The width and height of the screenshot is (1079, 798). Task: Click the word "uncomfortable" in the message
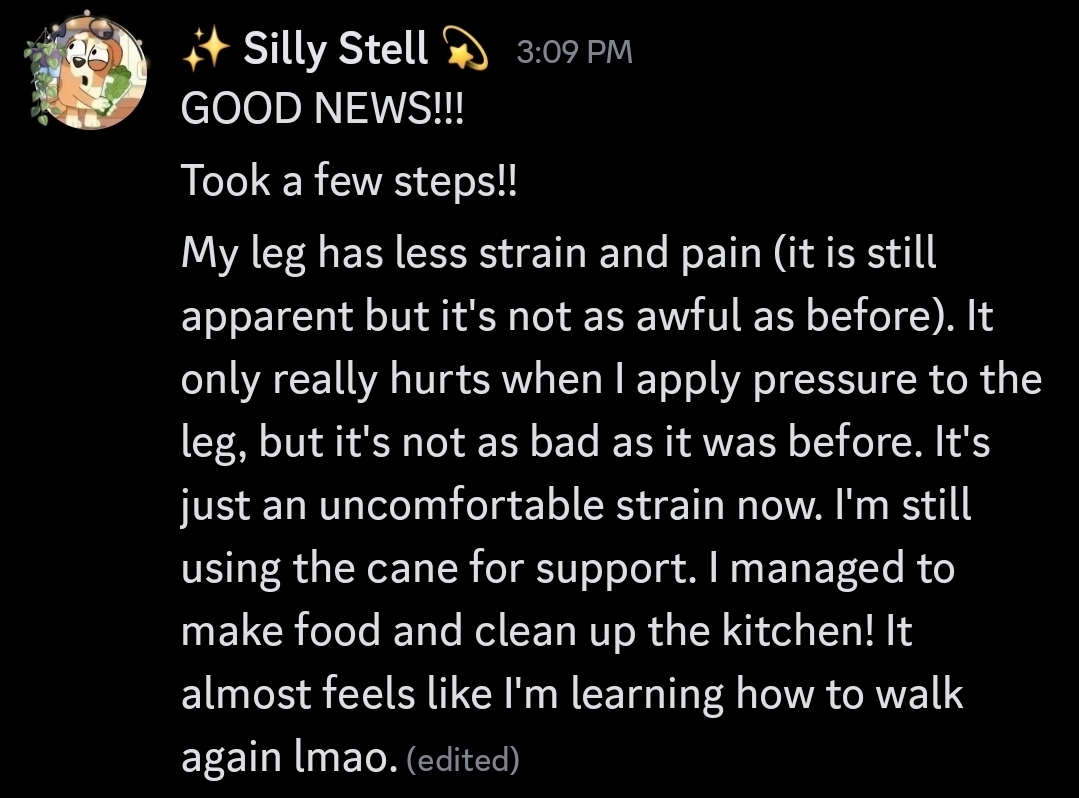tap(461, 506)
